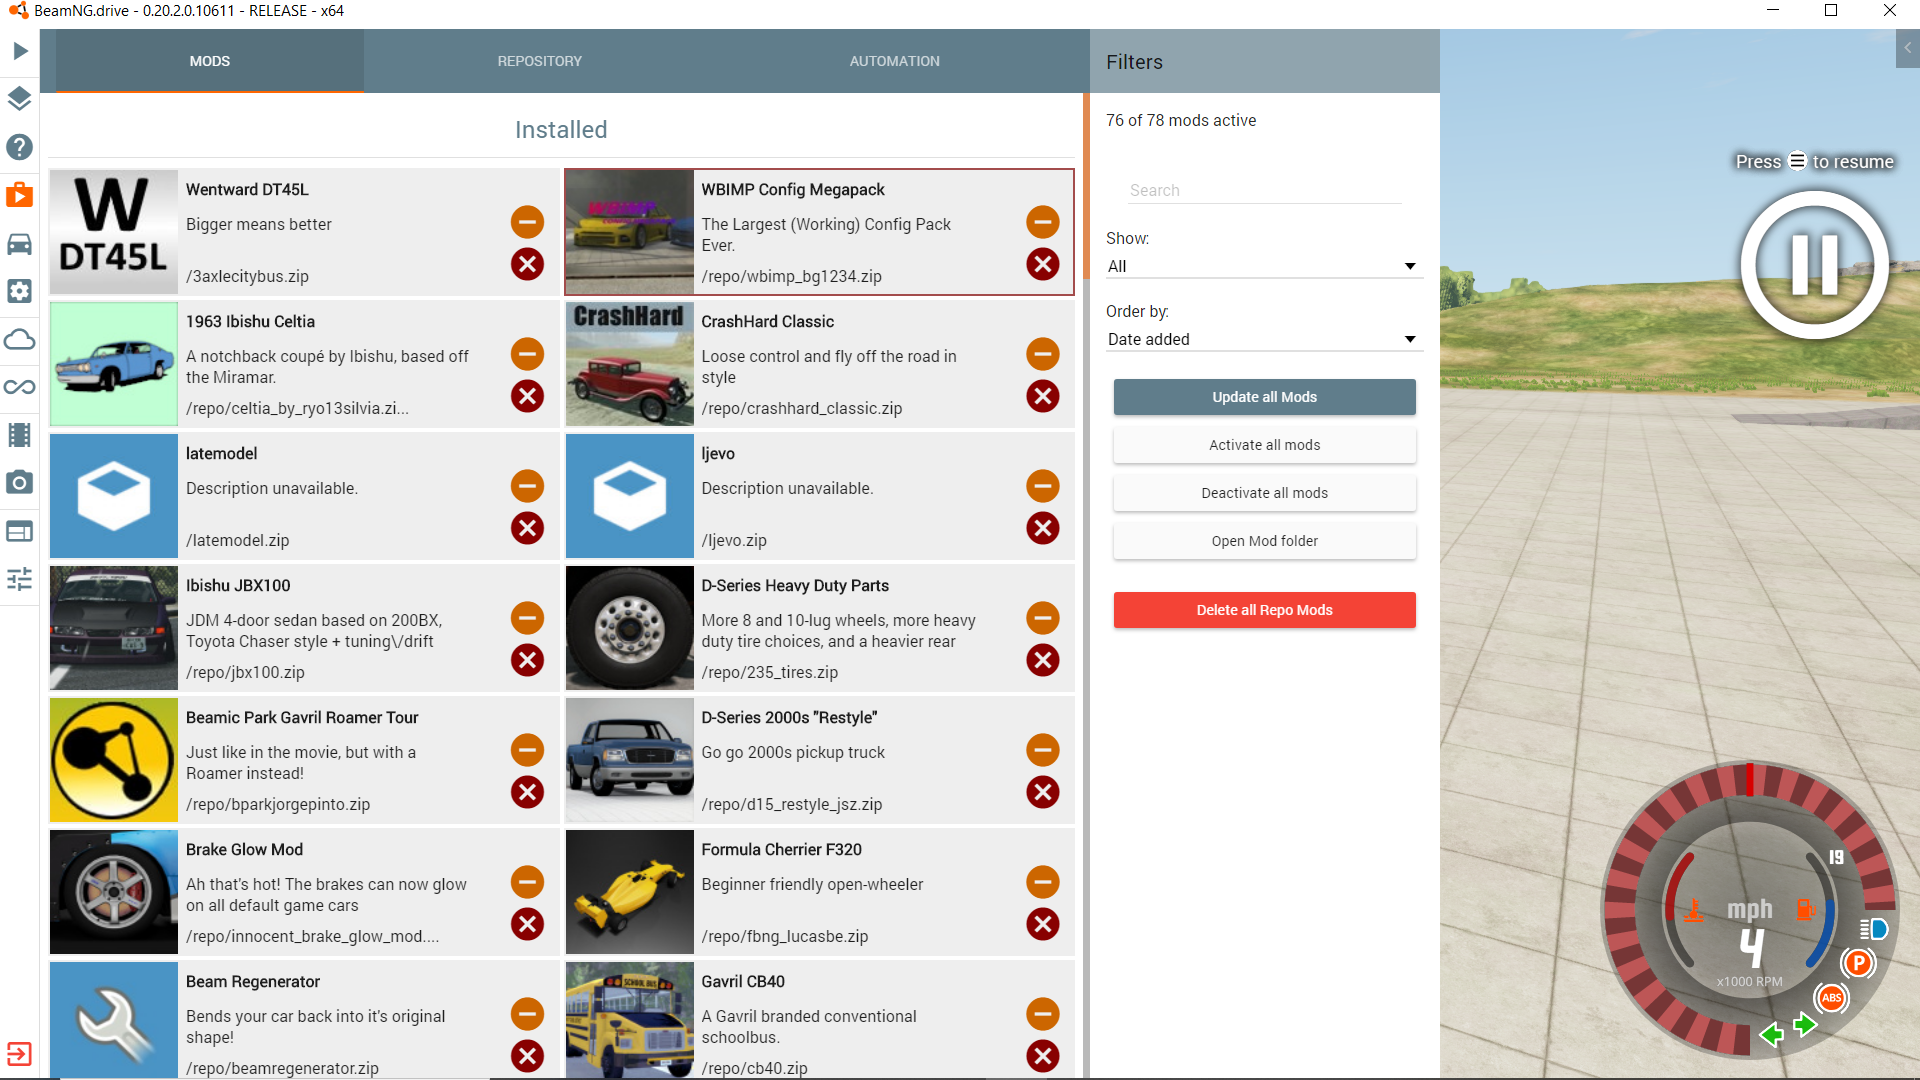Open the help question mark icon

click(20, 147)
